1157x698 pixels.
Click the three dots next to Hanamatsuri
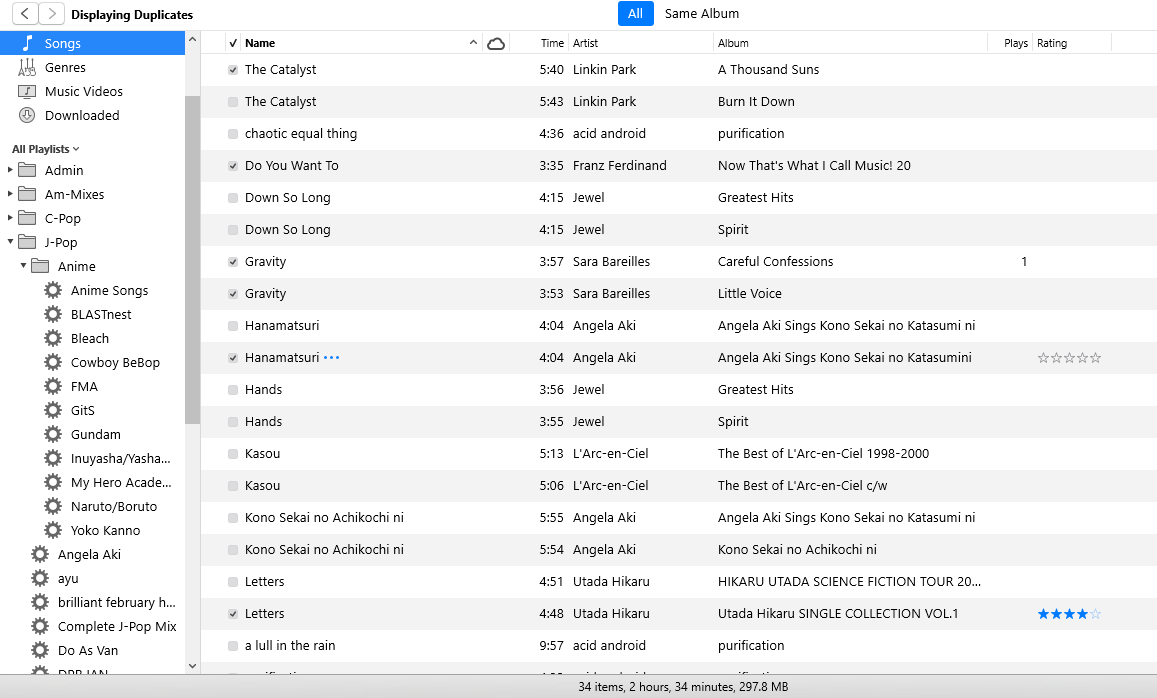[x=332, y=357]
